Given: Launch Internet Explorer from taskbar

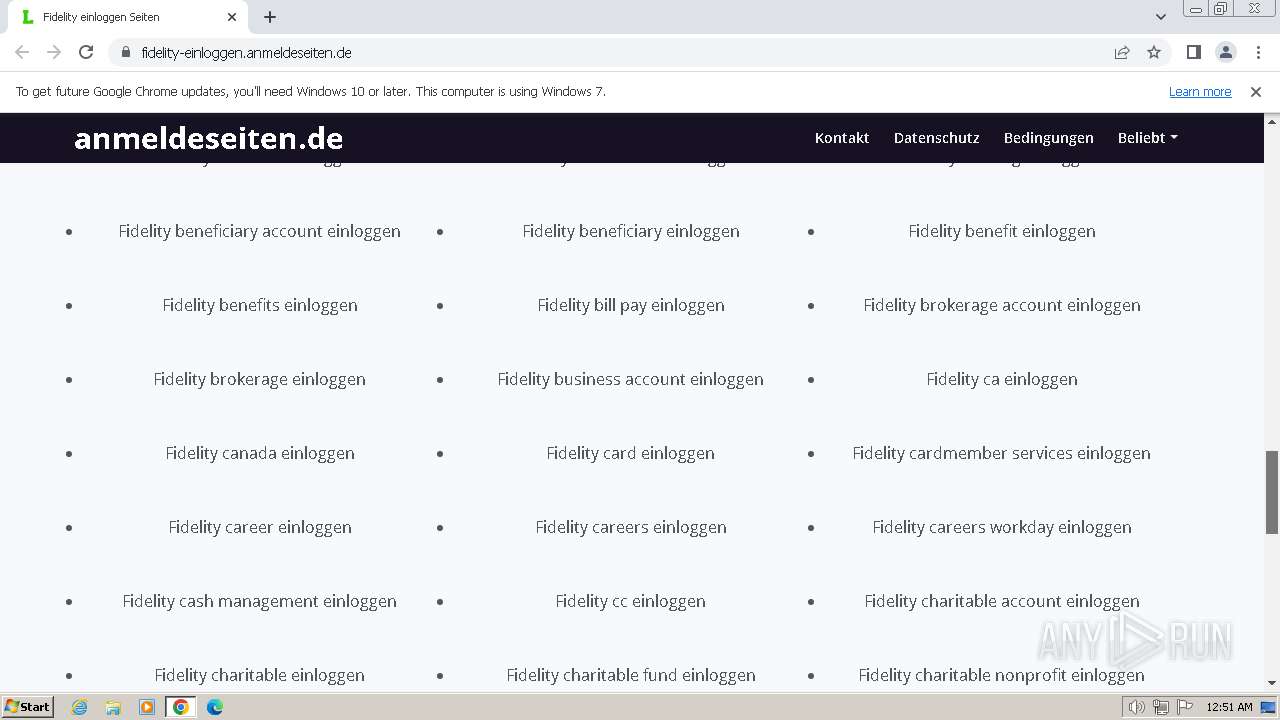Looking at the screenshot, I should pos(79,707).
